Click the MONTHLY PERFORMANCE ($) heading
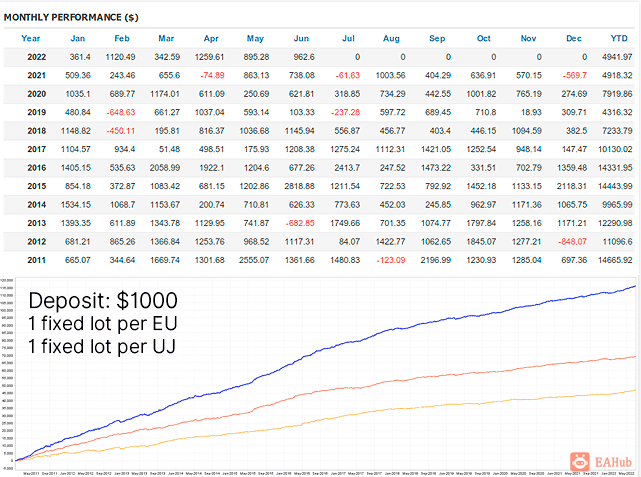Screen dimensions: 641x477 click(71, 17)
